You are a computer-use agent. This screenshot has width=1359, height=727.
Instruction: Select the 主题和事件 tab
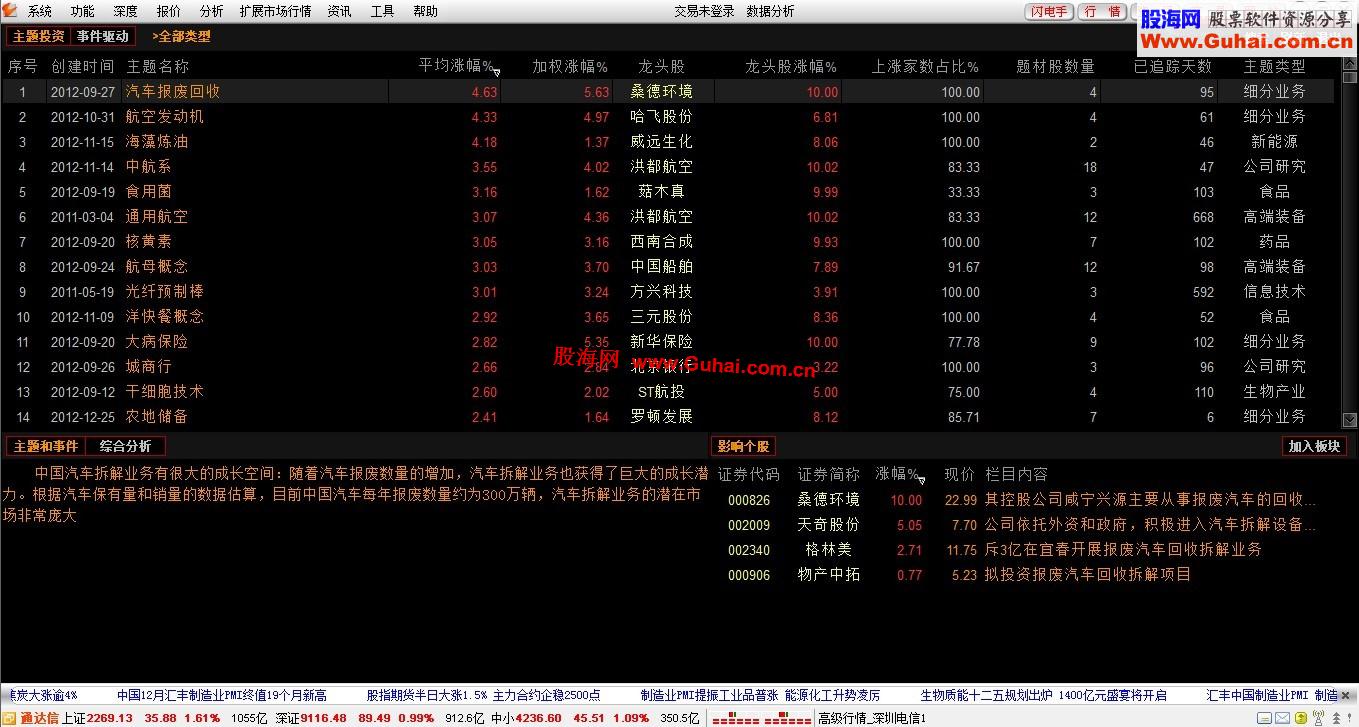click(x=45, y=446)
